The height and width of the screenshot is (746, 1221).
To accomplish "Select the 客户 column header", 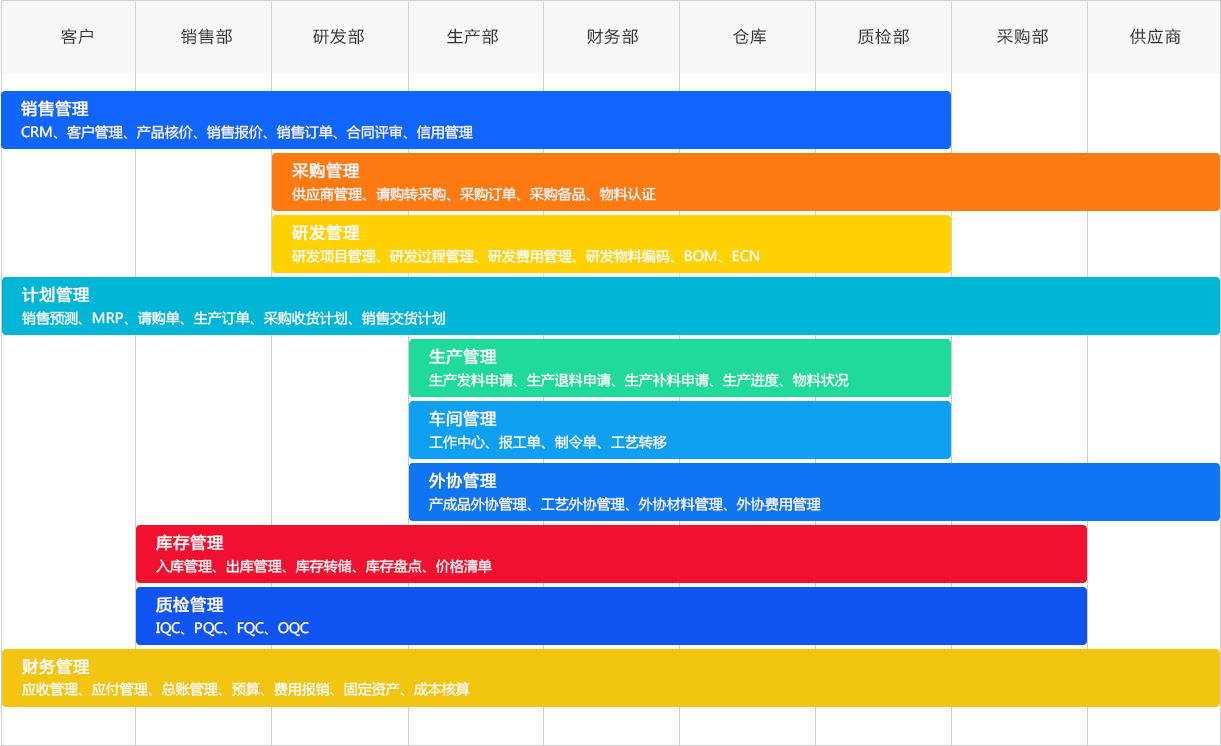I will (x=67, y=38).
